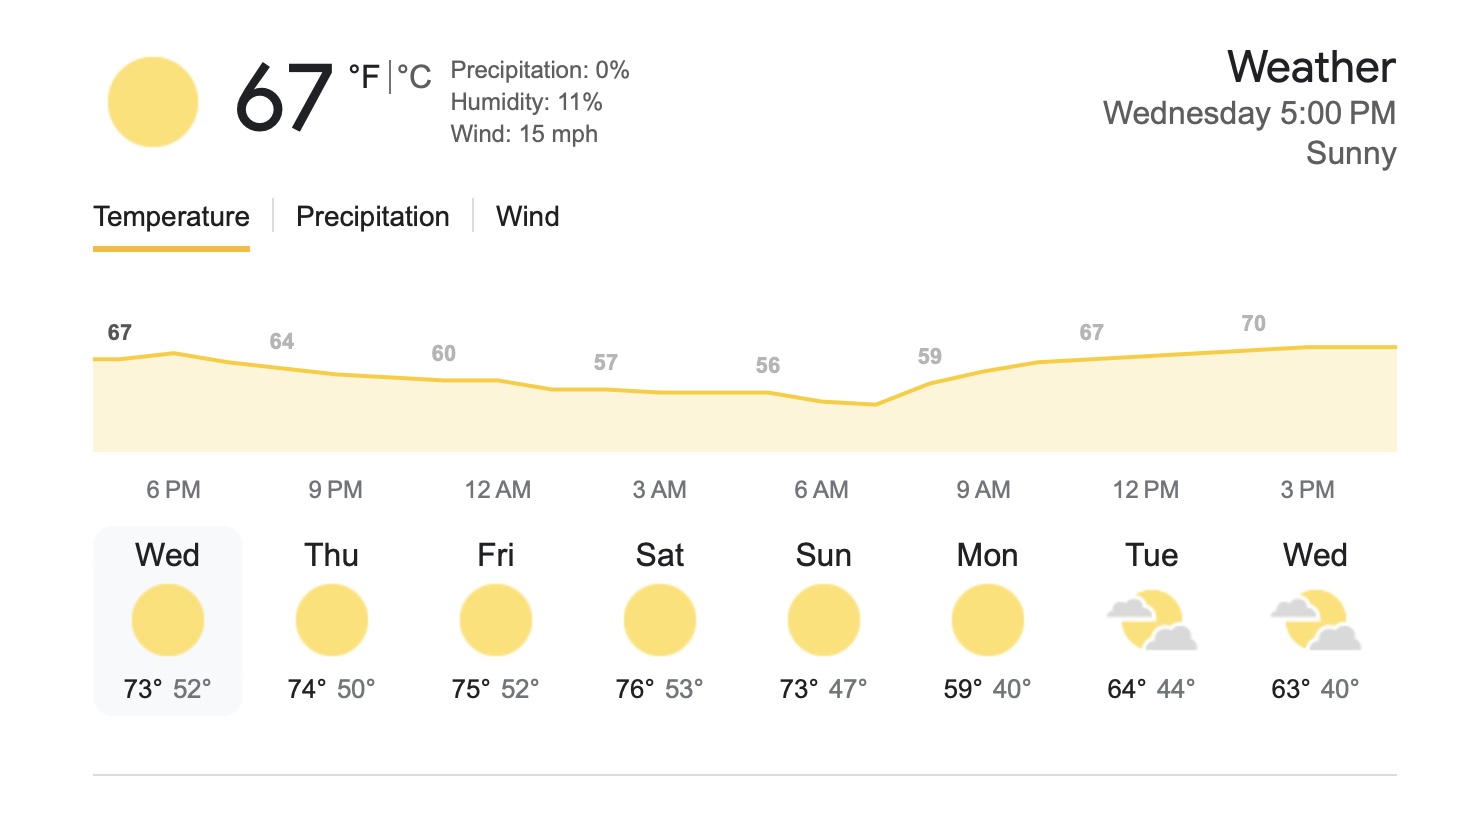Click Monday's sun forecast icon
Screen dimensions: 1464x822
988,620
